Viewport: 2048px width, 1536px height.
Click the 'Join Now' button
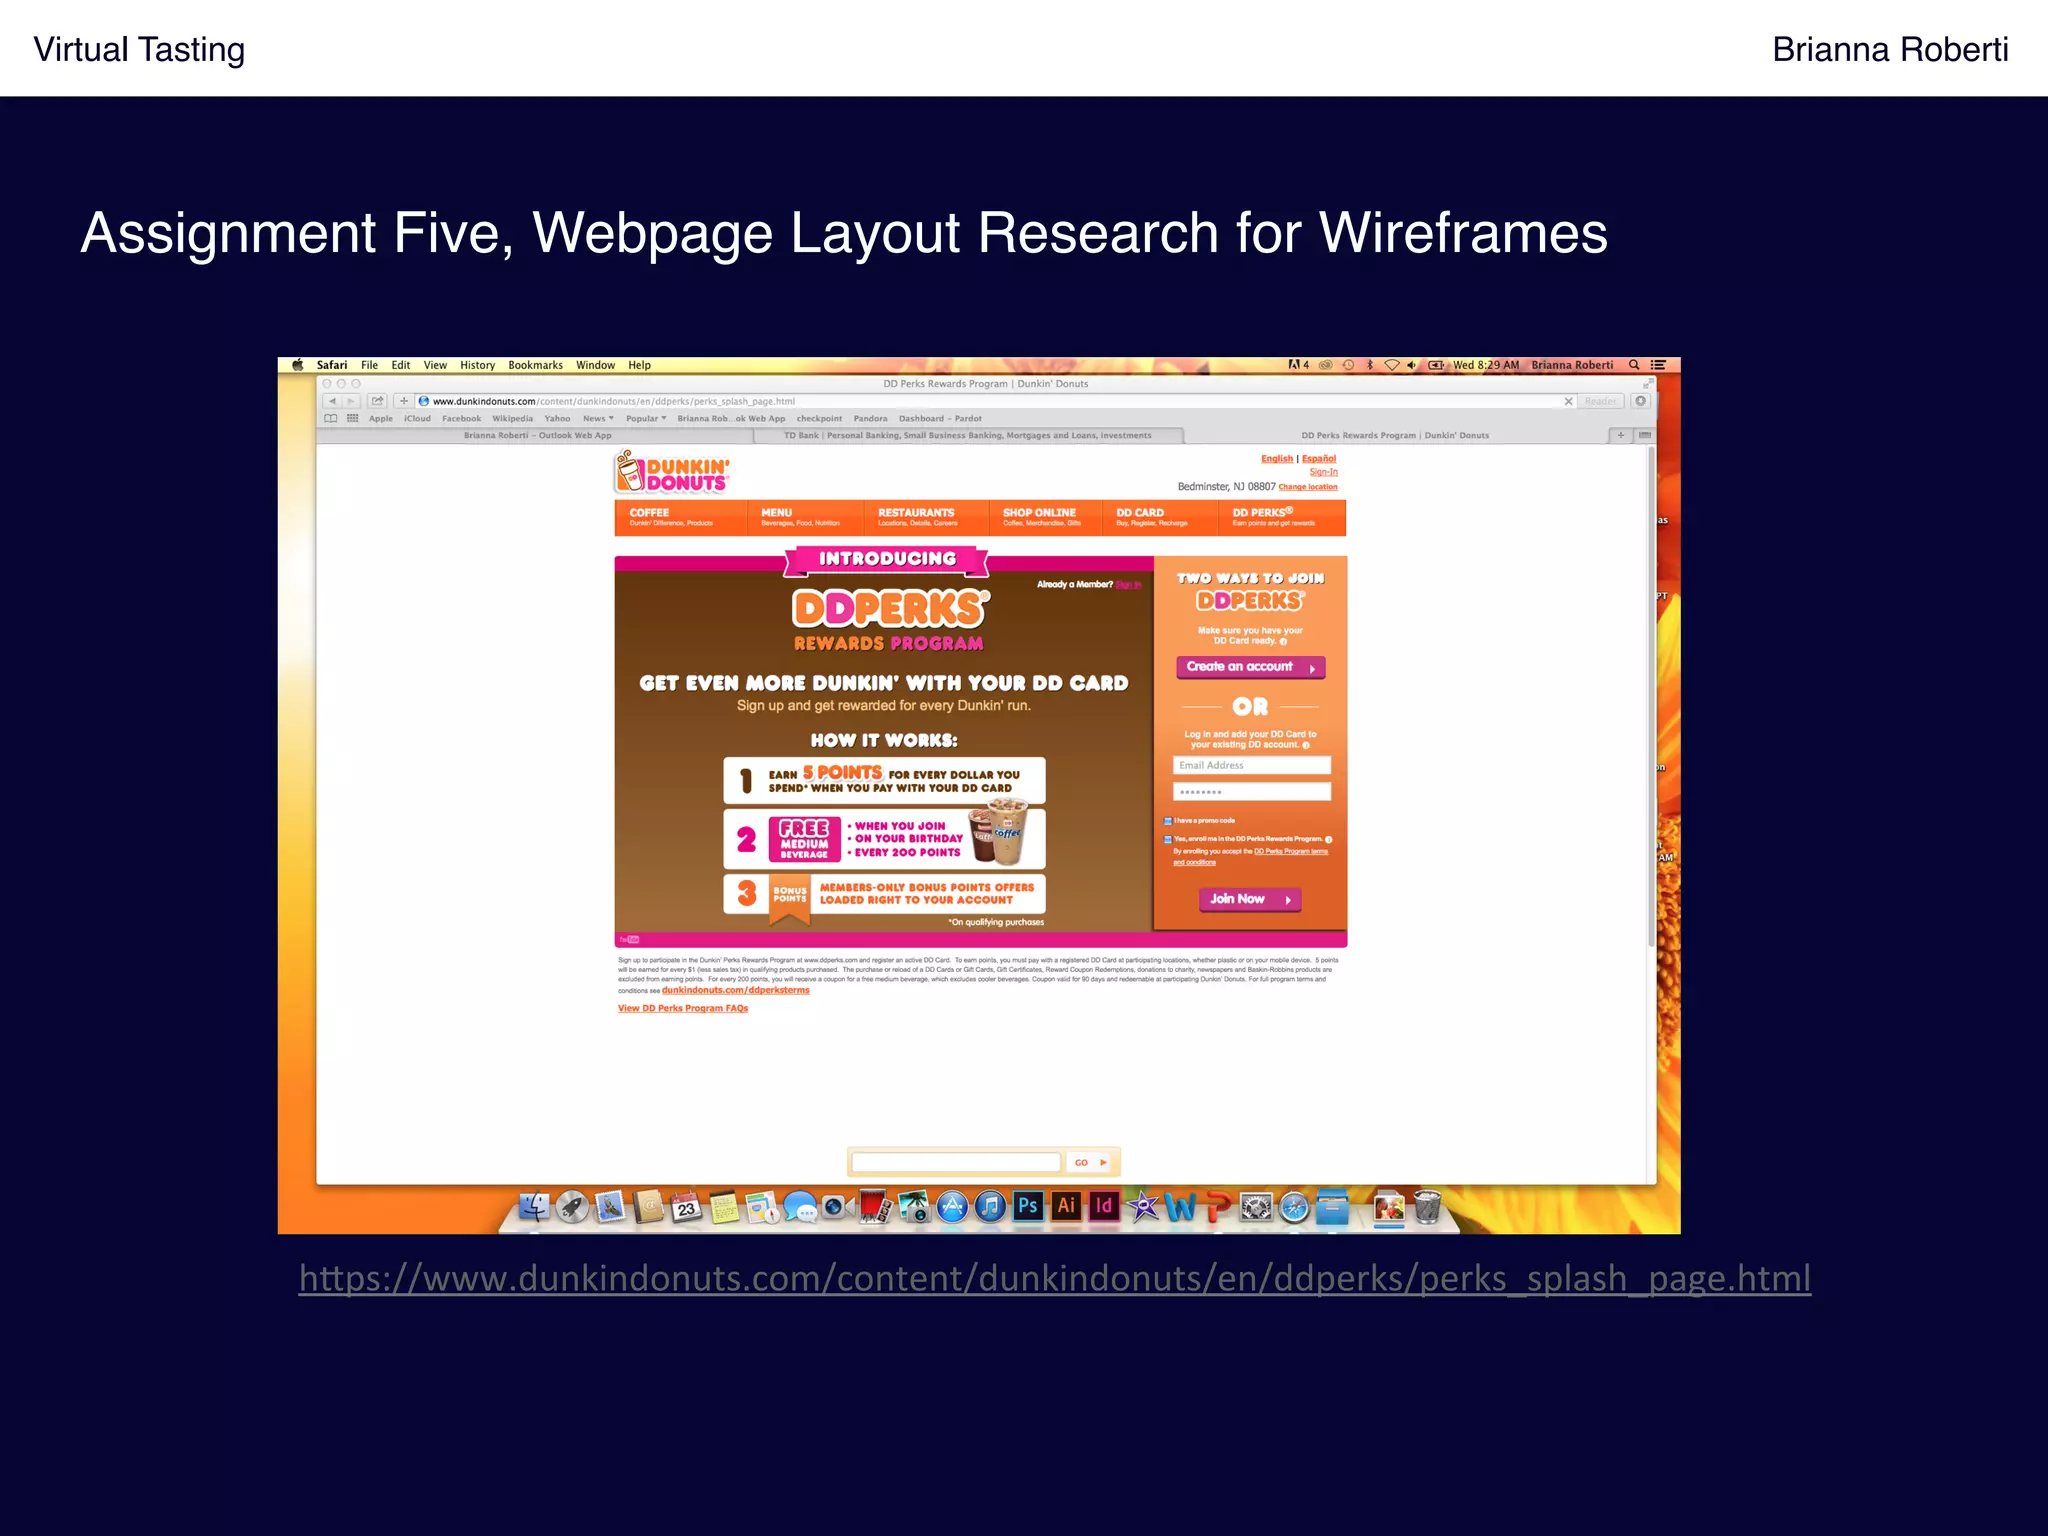(x=1249, y=899)
